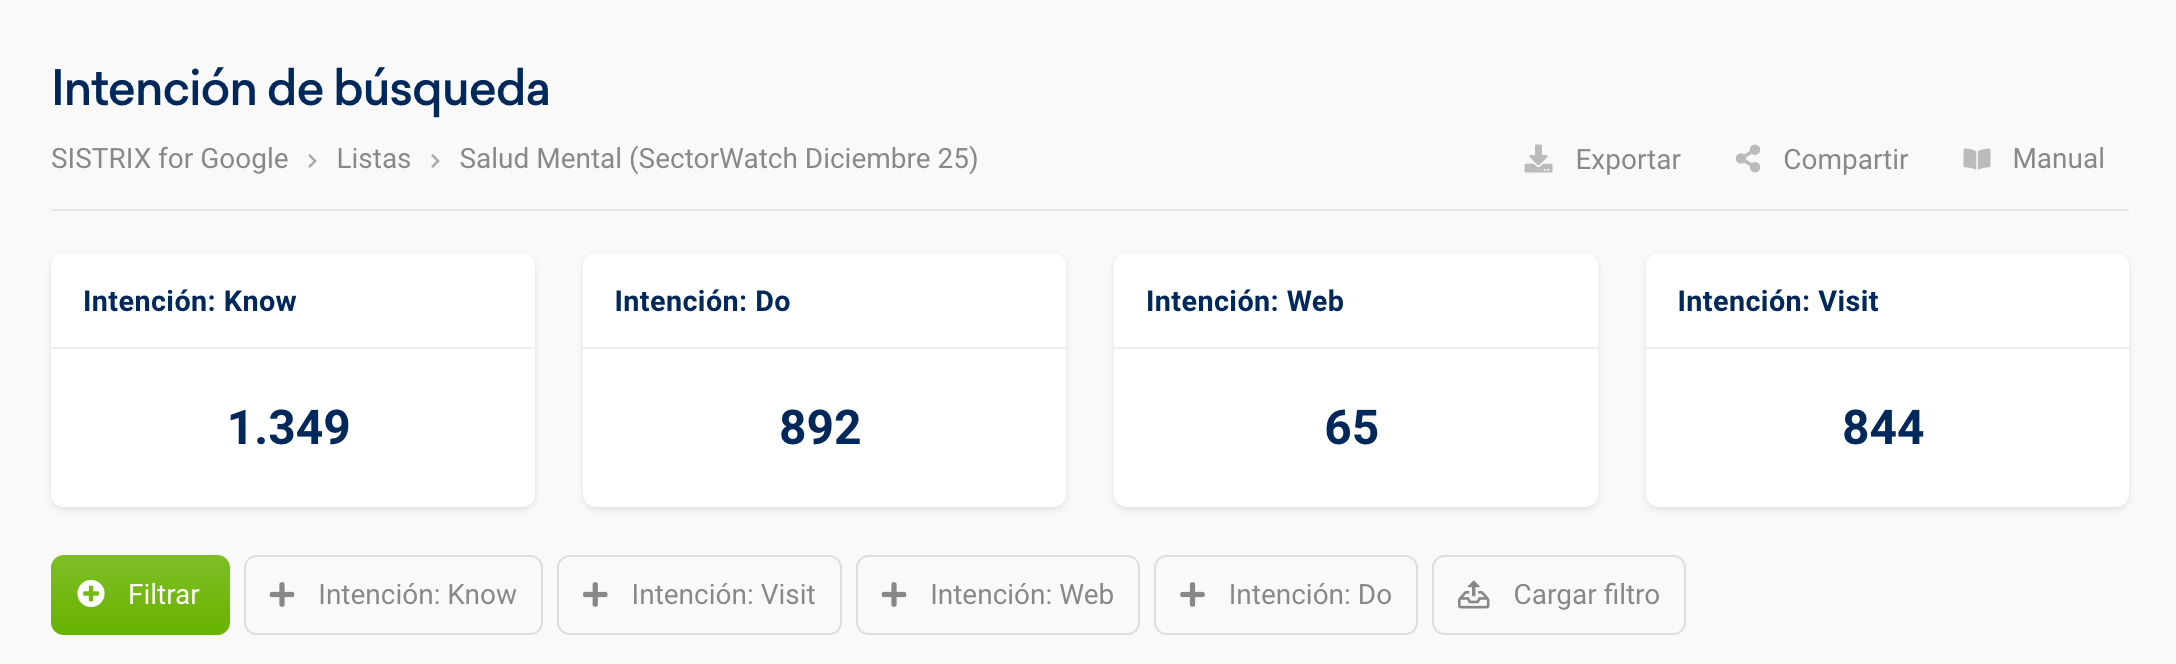Click the Intención: Visit stat card
This screenshot has height=664, width=2176.
(x=1886, y=380)
